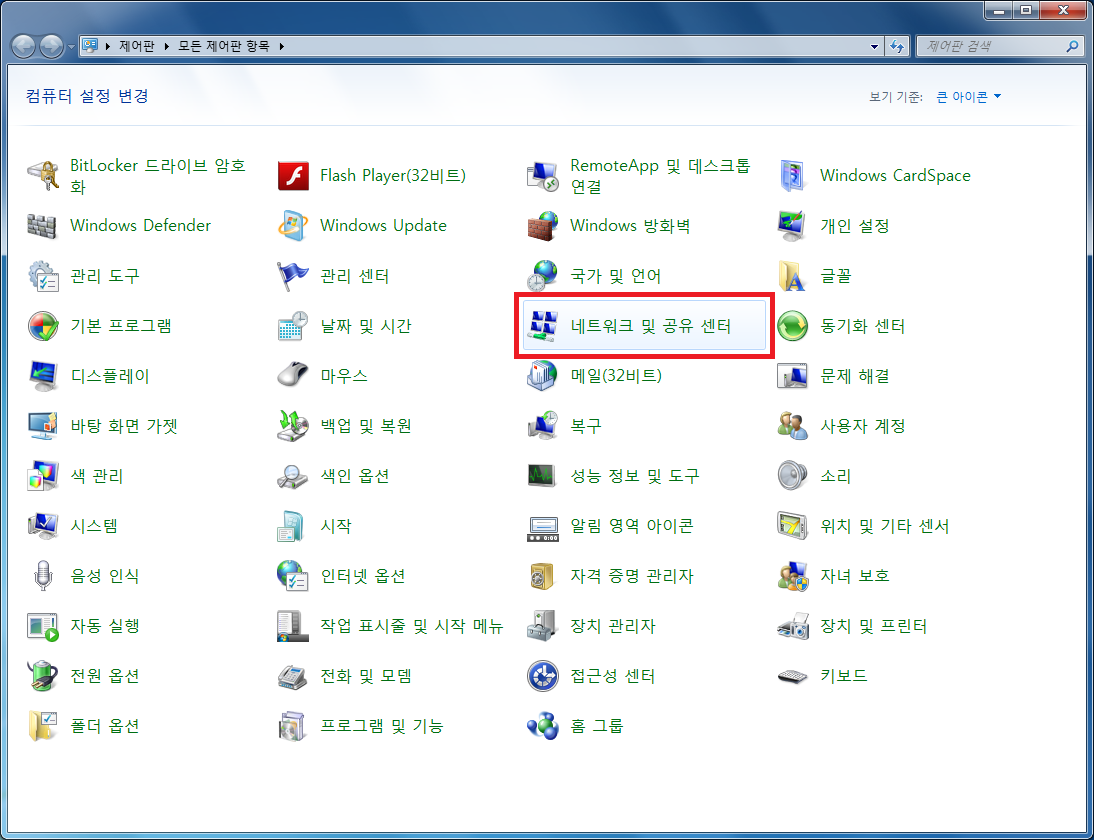Screen dimensions: 1094x840
Task: Open the 홈 그룹 icon
Action: (x=543, y=726)
